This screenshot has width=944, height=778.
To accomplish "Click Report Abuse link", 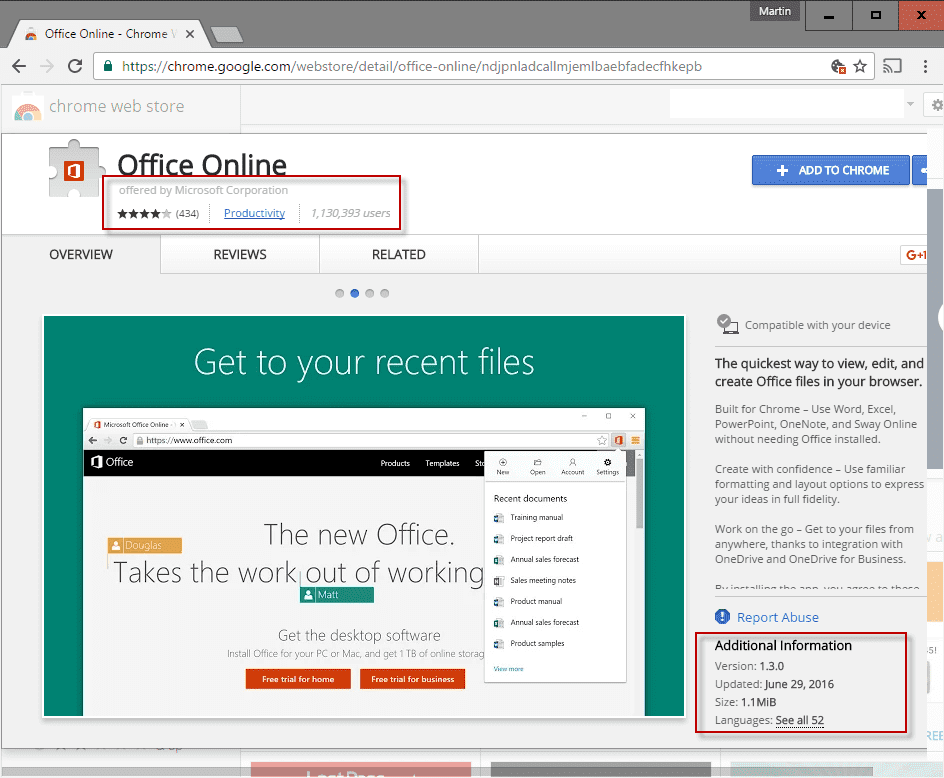I will (x=777, y=617).
